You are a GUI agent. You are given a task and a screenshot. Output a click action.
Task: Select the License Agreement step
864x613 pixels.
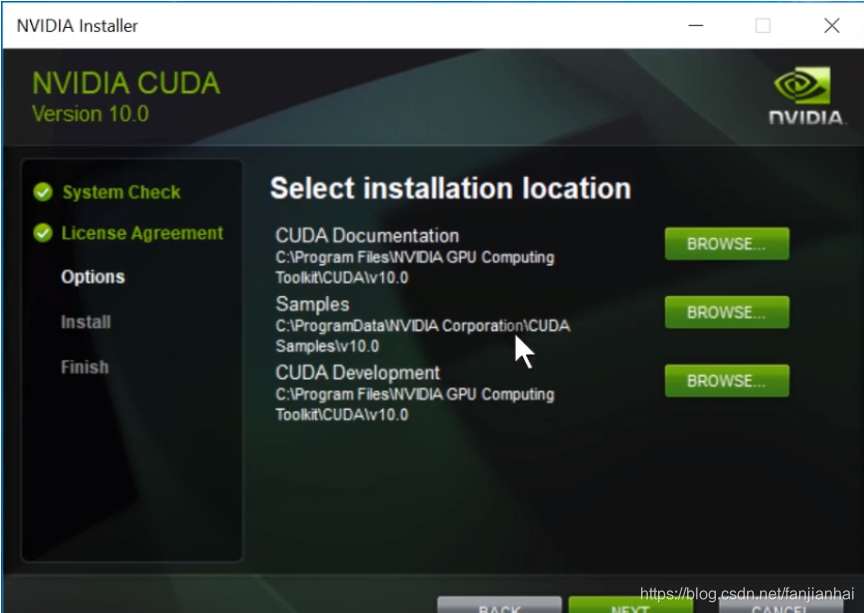click(142, 233)
